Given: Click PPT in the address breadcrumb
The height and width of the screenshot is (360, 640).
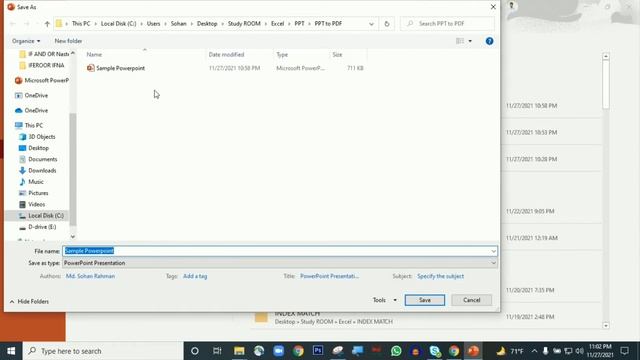Looking at the screenshot, I should [299, 24].
